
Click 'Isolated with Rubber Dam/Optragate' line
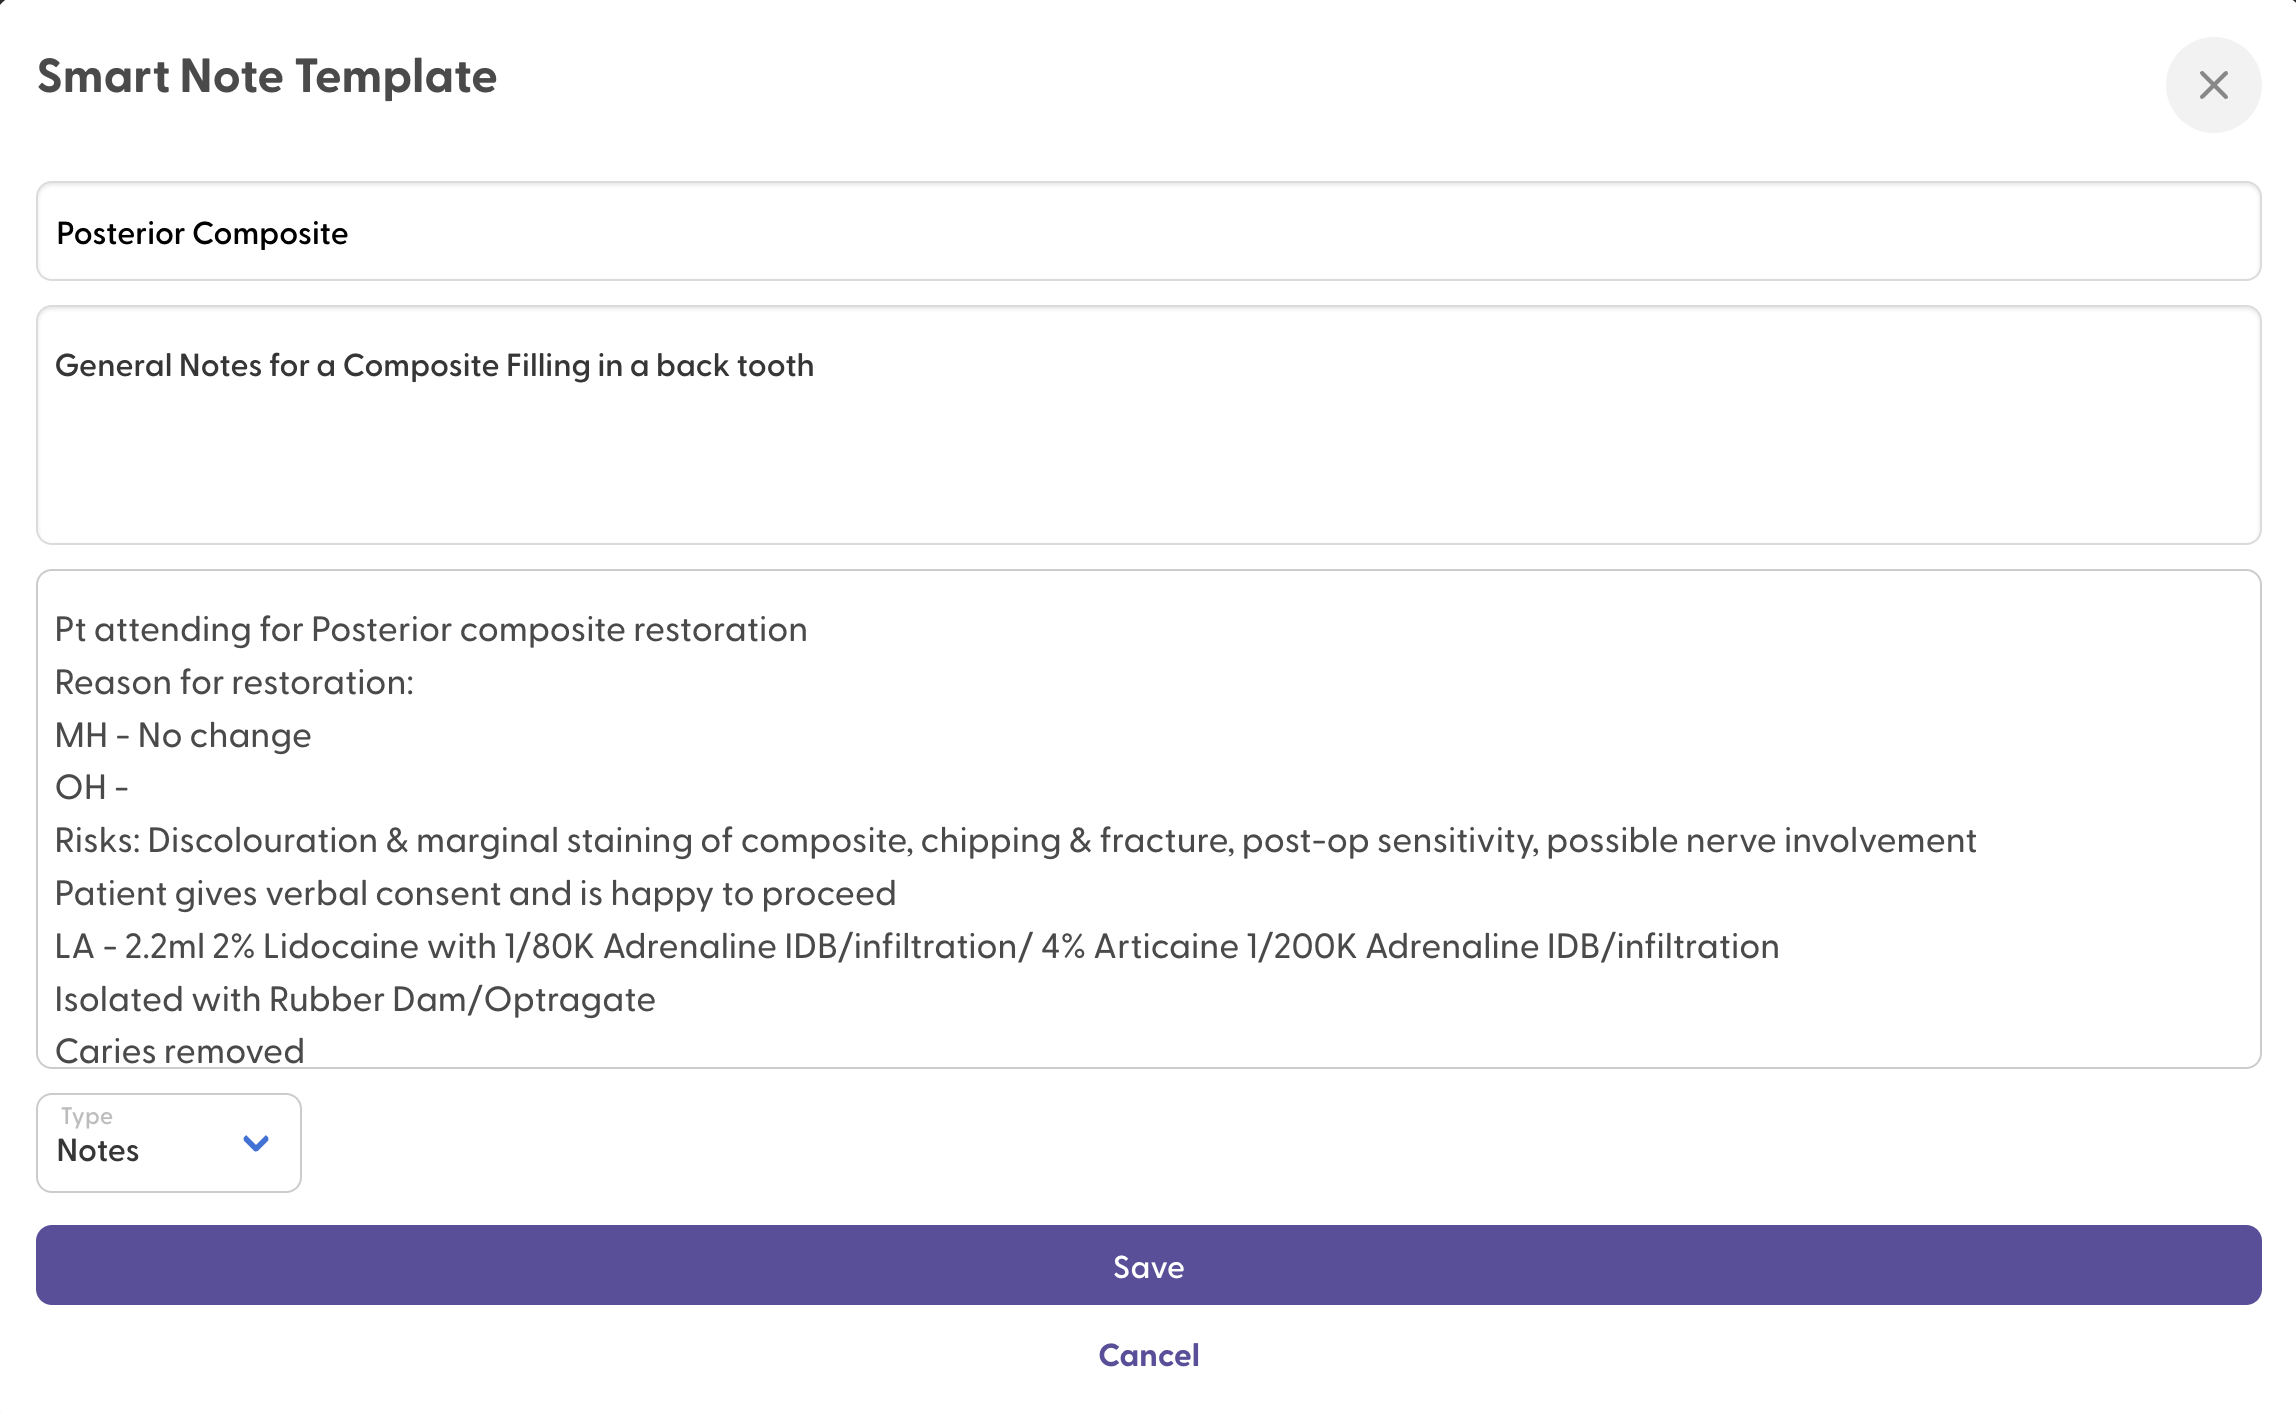coord(355,1000)
